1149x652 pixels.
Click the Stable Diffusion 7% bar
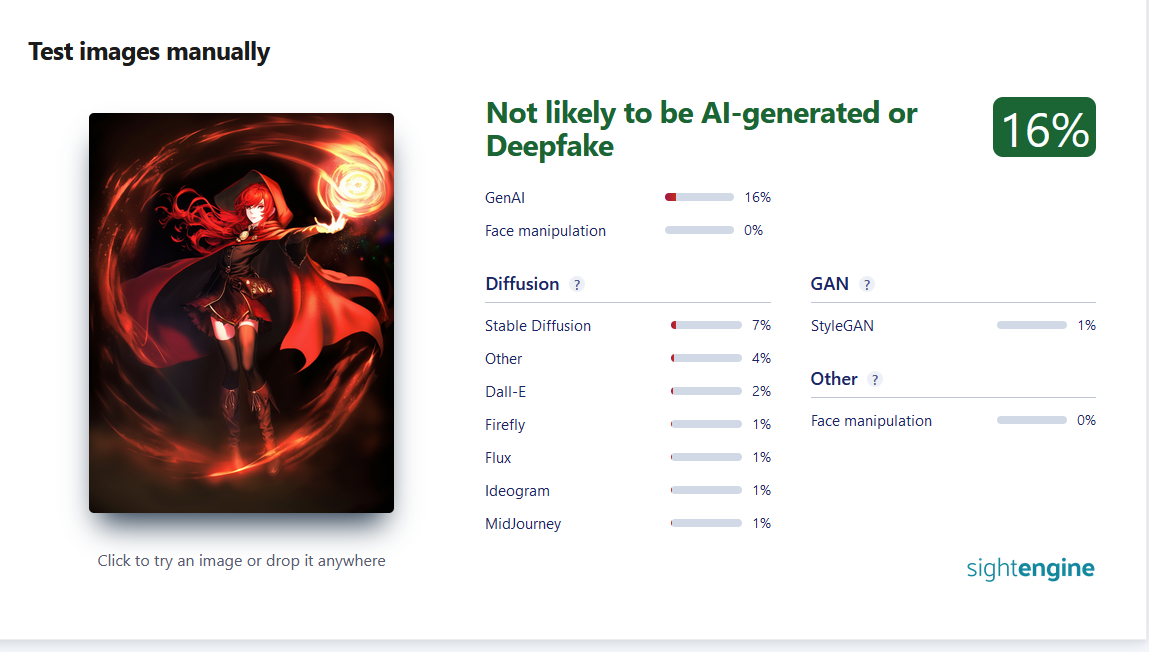click(x=706, y=325)
